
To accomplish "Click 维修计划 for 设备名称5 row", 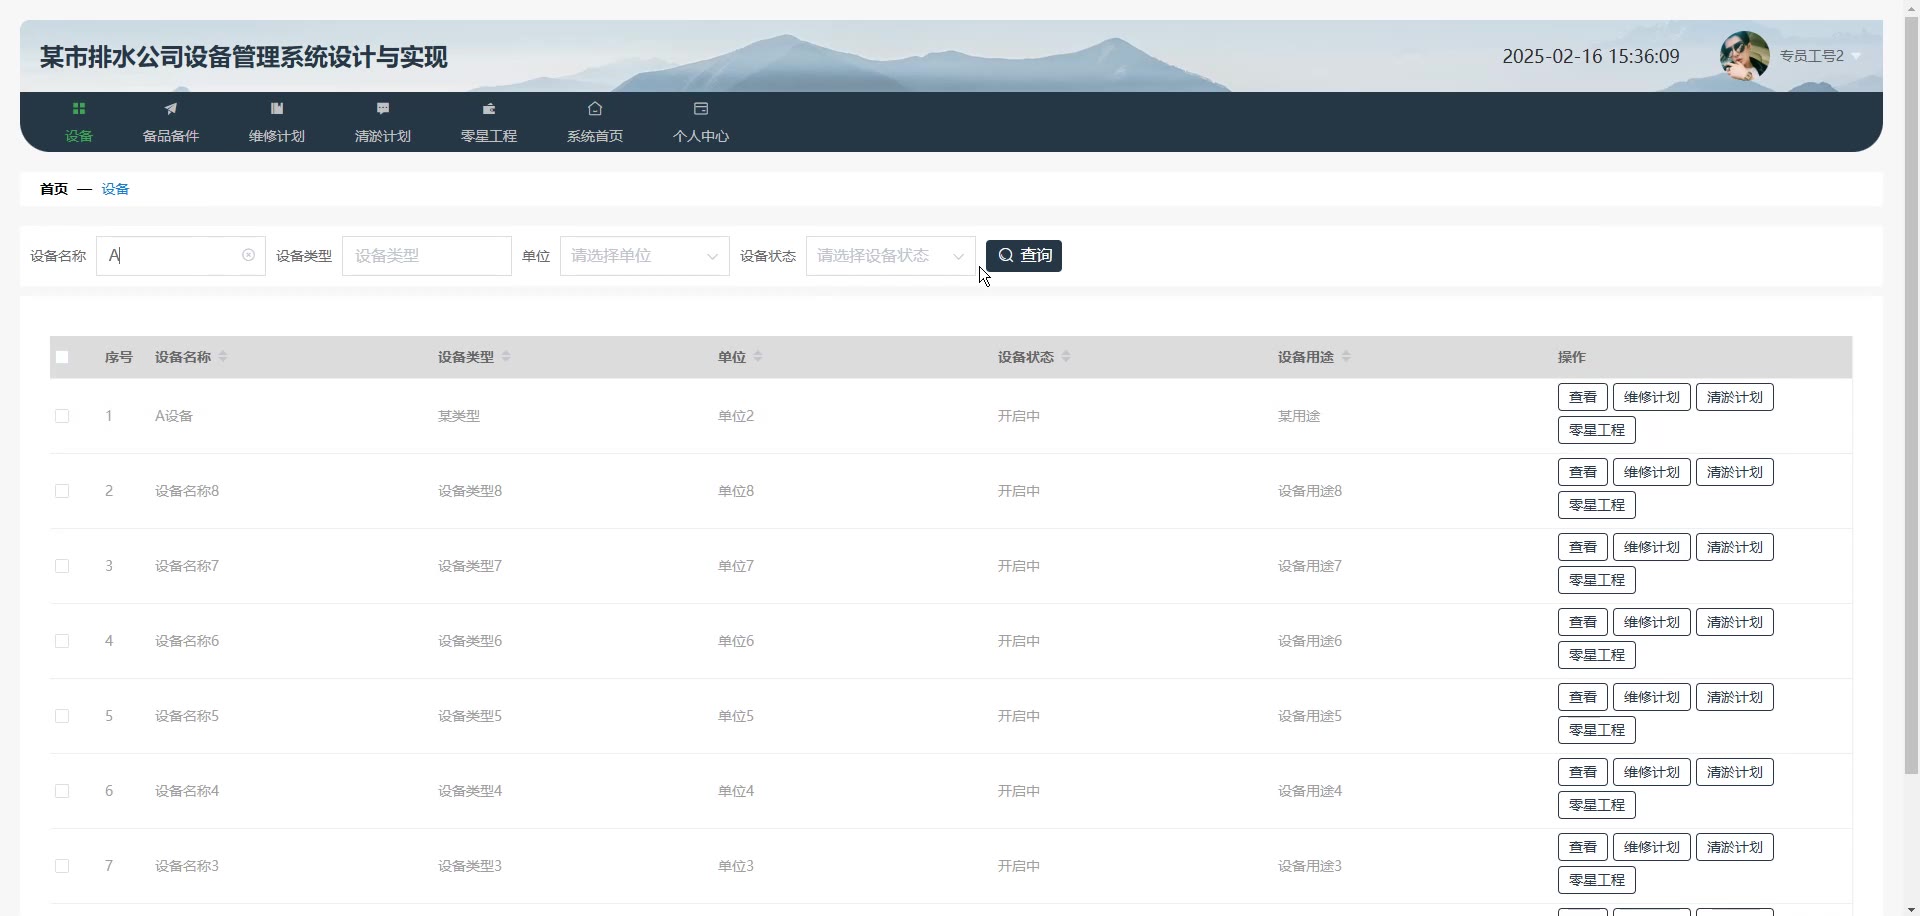I will click(x=1652, y=697).
